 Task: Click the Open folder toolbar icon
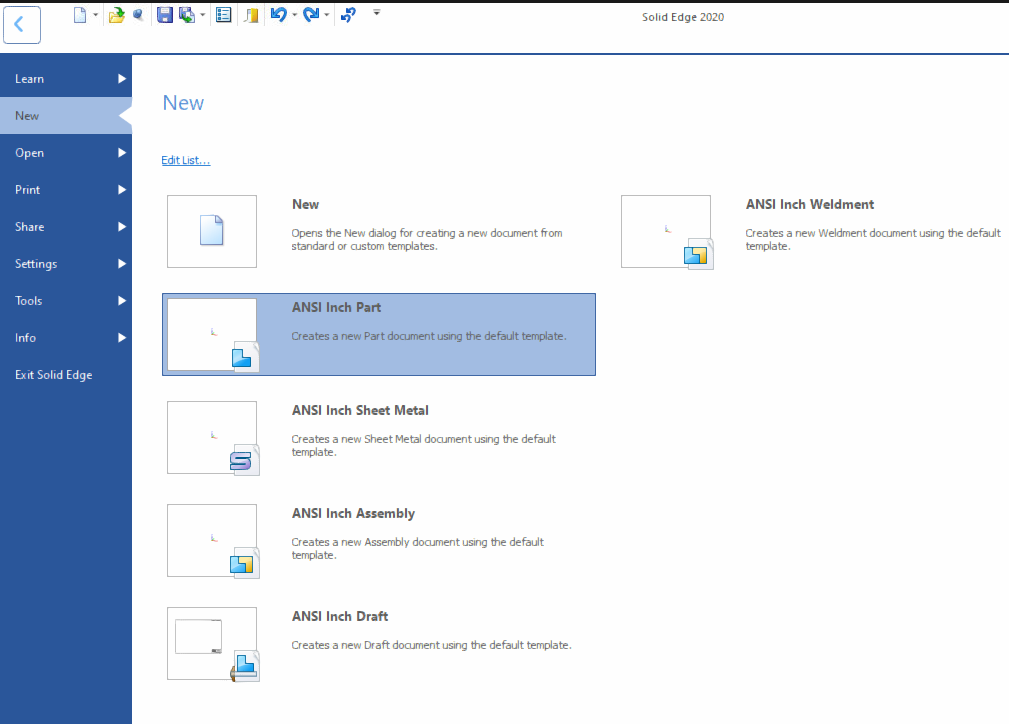tap(116, 15)
